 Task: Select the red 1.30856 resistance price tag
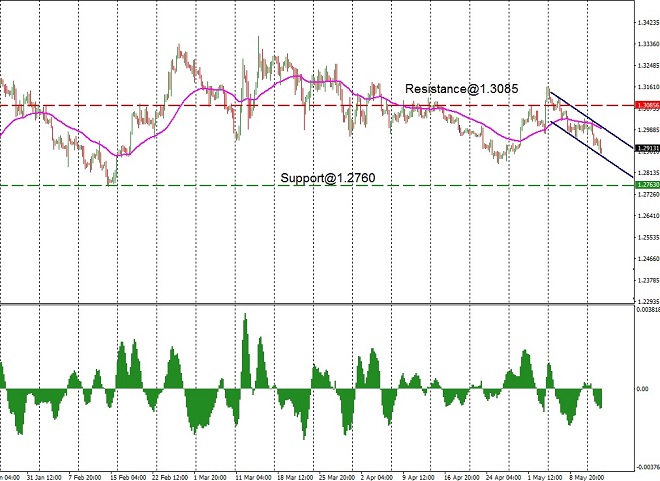(647, 105)
